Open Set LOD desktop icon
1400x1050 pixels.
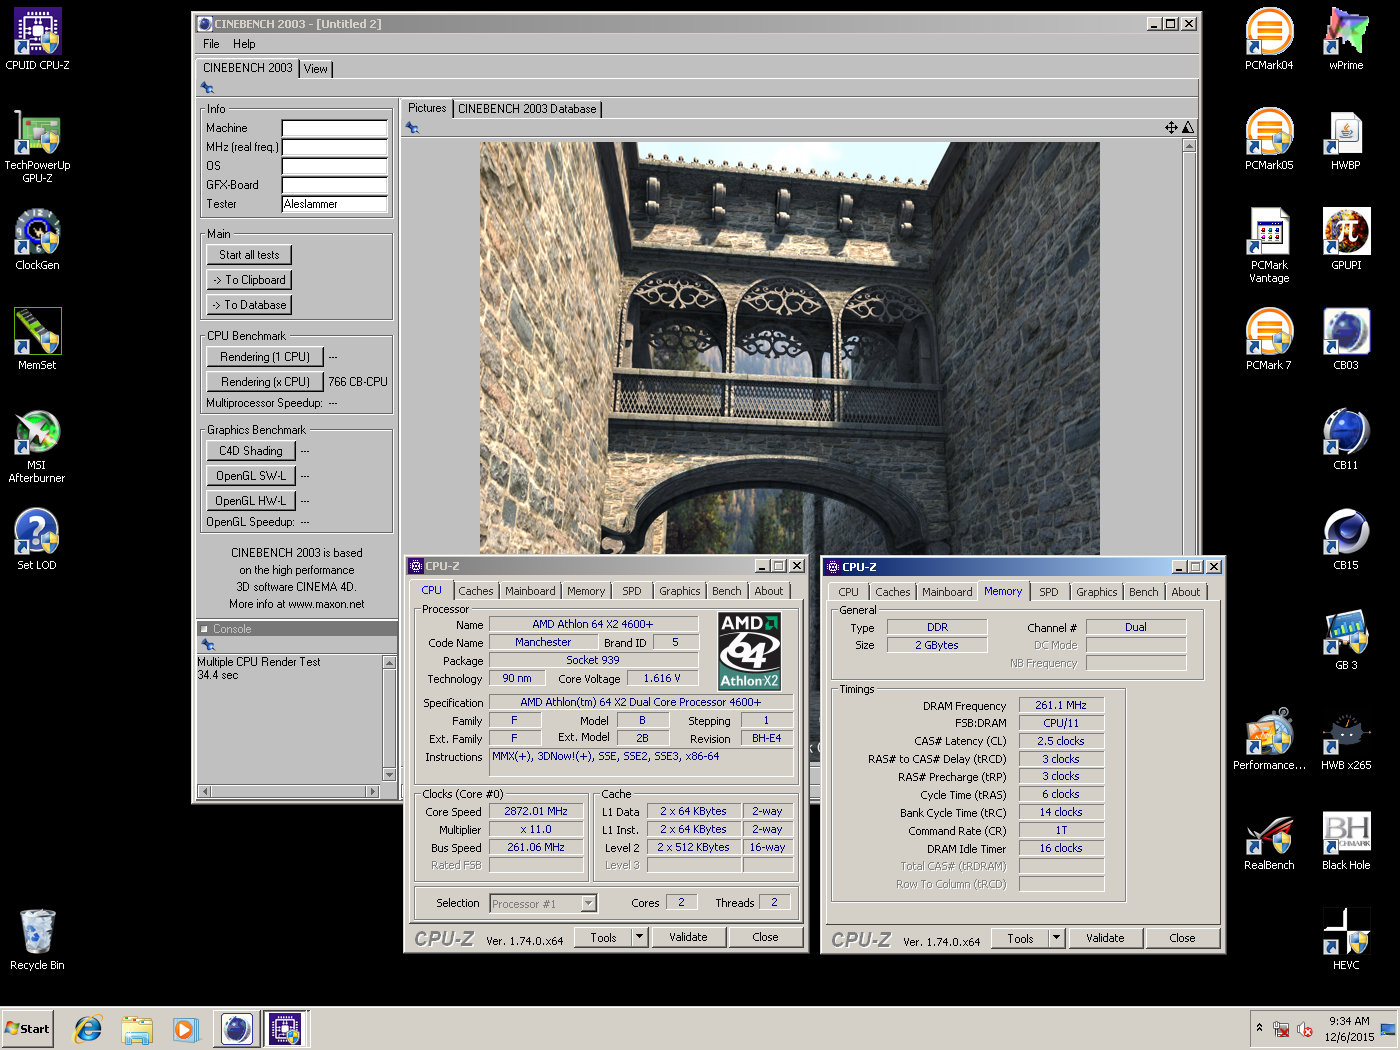pos(37,540)
